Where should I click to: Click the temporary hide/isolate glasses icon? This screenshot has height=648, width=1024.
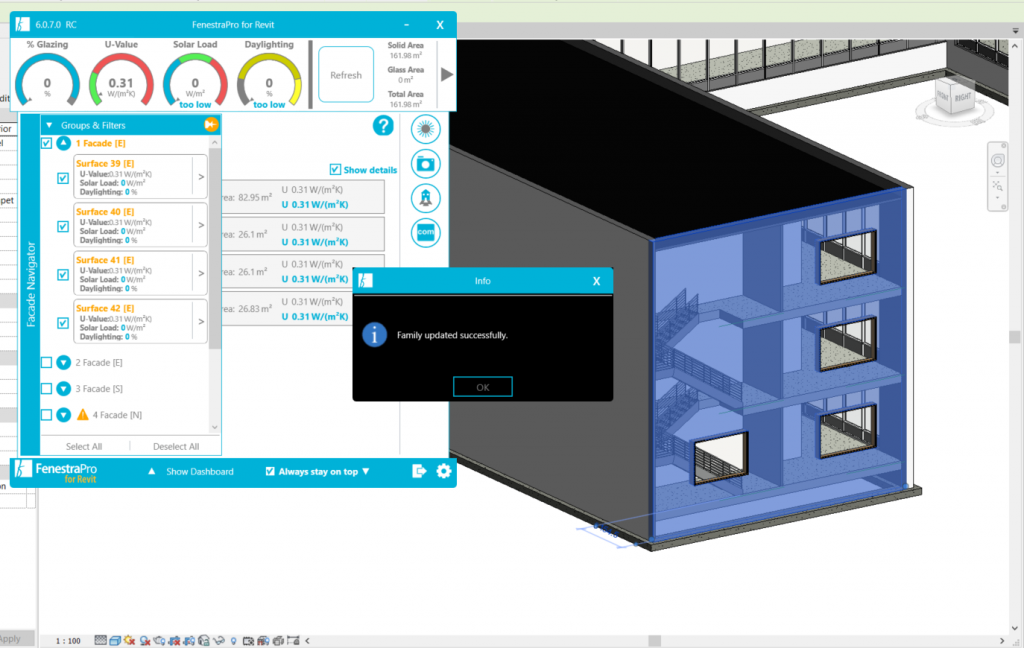[x=219, y=641]
